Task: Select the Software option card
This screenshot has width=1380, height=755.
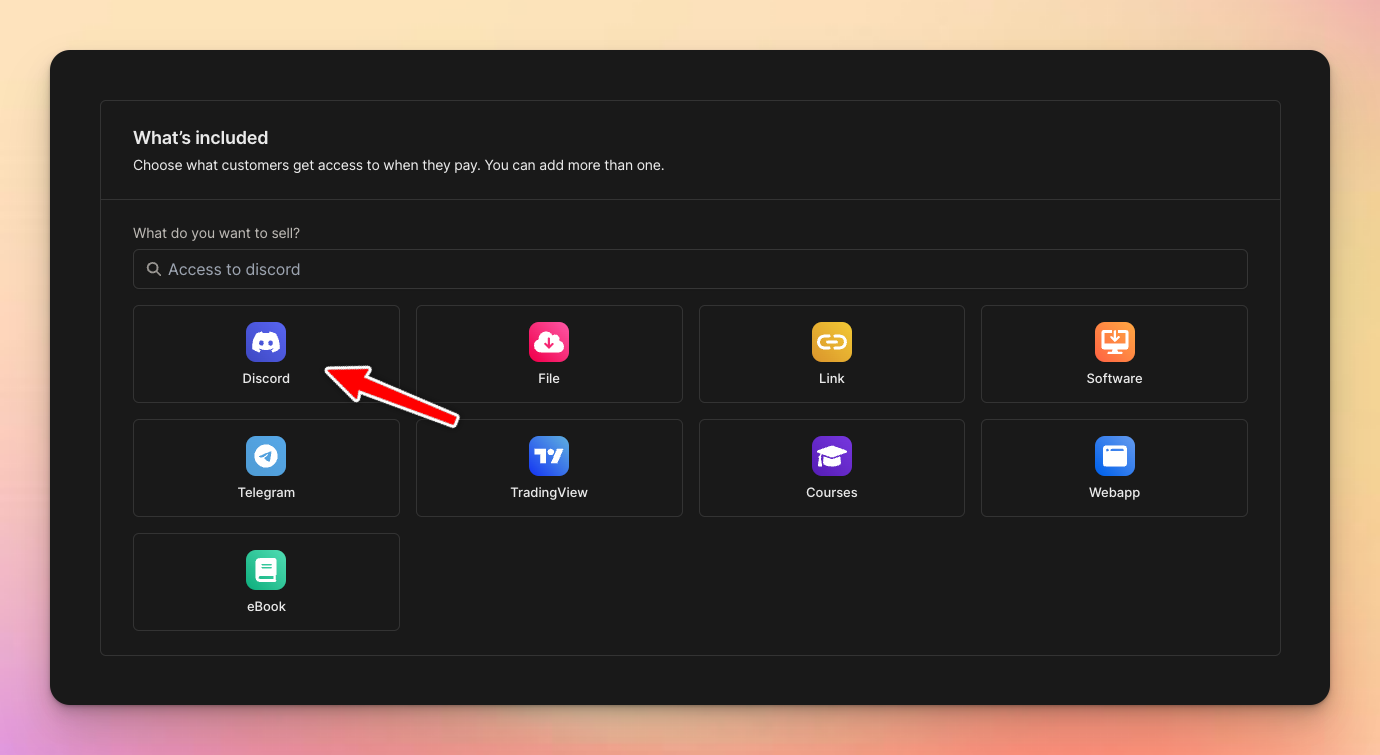Action: tap(1114, 354)
